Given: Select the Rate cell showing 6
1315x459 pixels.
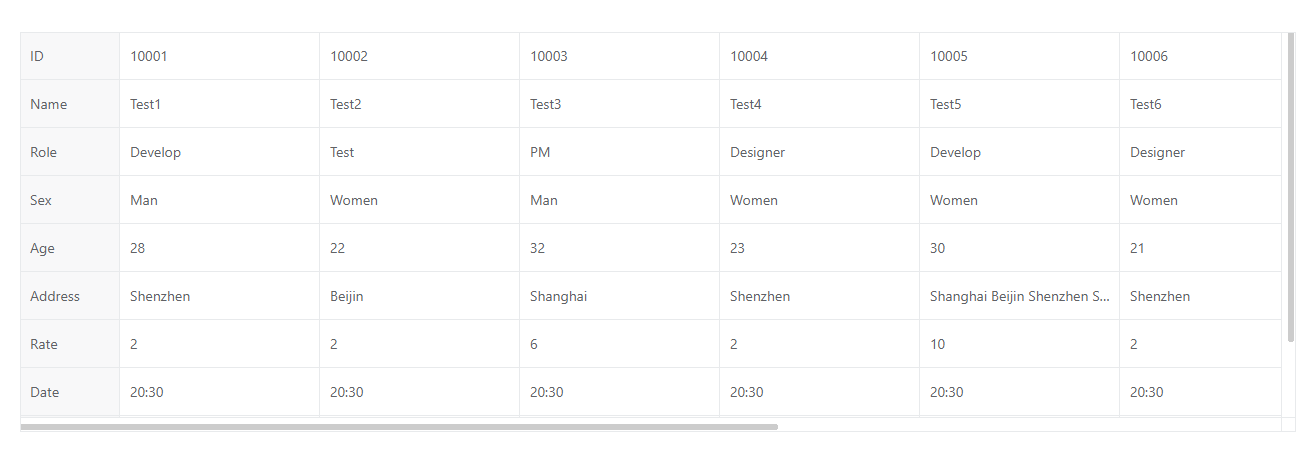Looking at the screenshot, I should click(619, 344).
